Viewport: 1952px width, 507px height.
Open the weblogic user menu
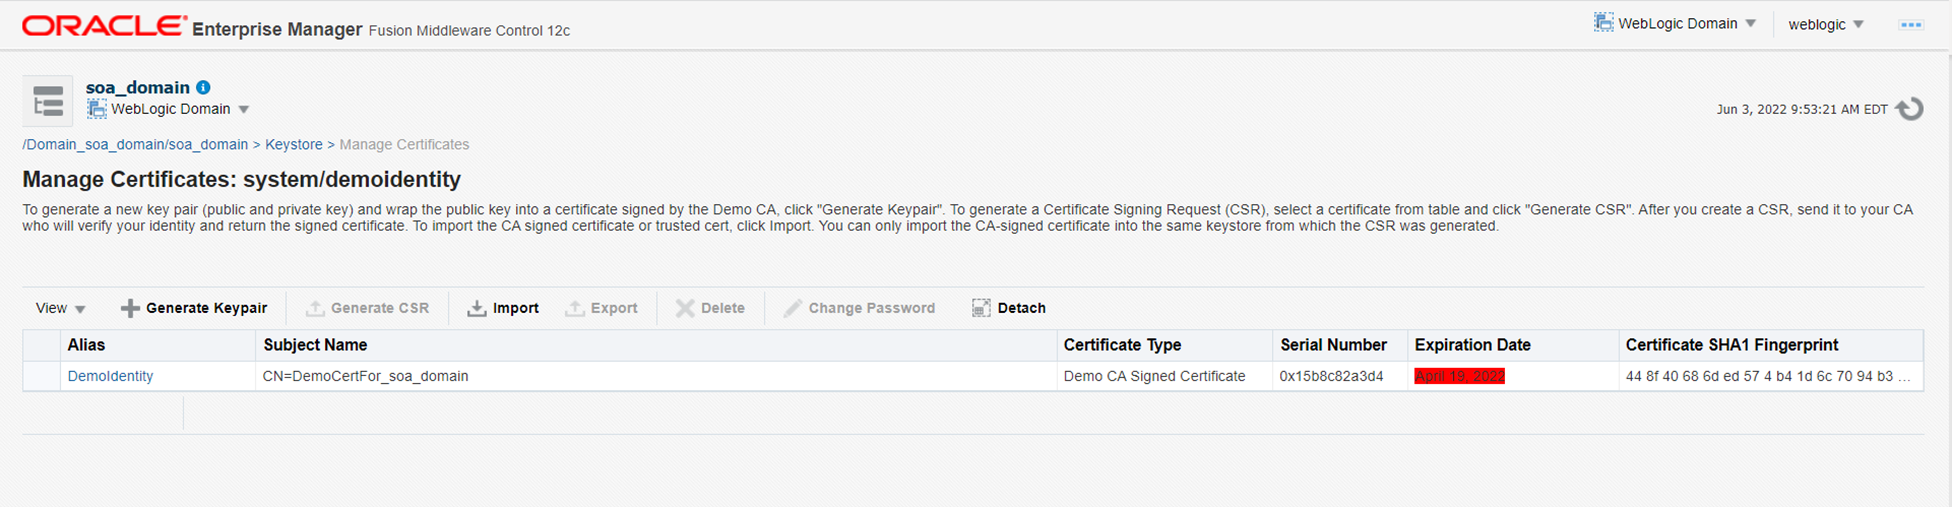coord(1826,24)
